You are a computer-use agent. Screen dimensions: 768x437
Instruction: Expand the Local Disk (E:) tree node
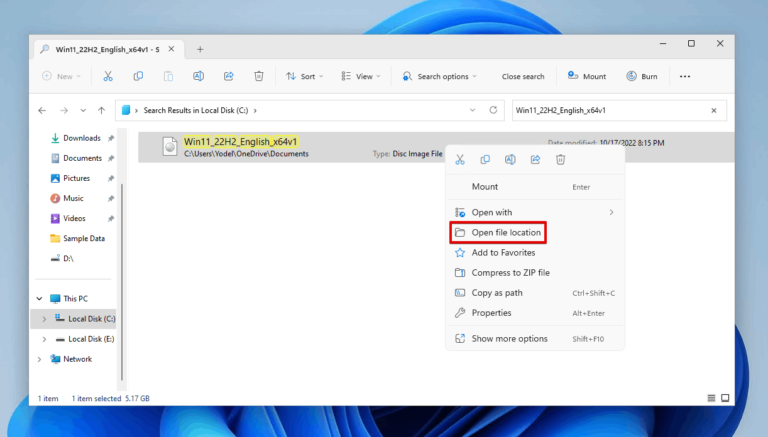tap(44, 339)
